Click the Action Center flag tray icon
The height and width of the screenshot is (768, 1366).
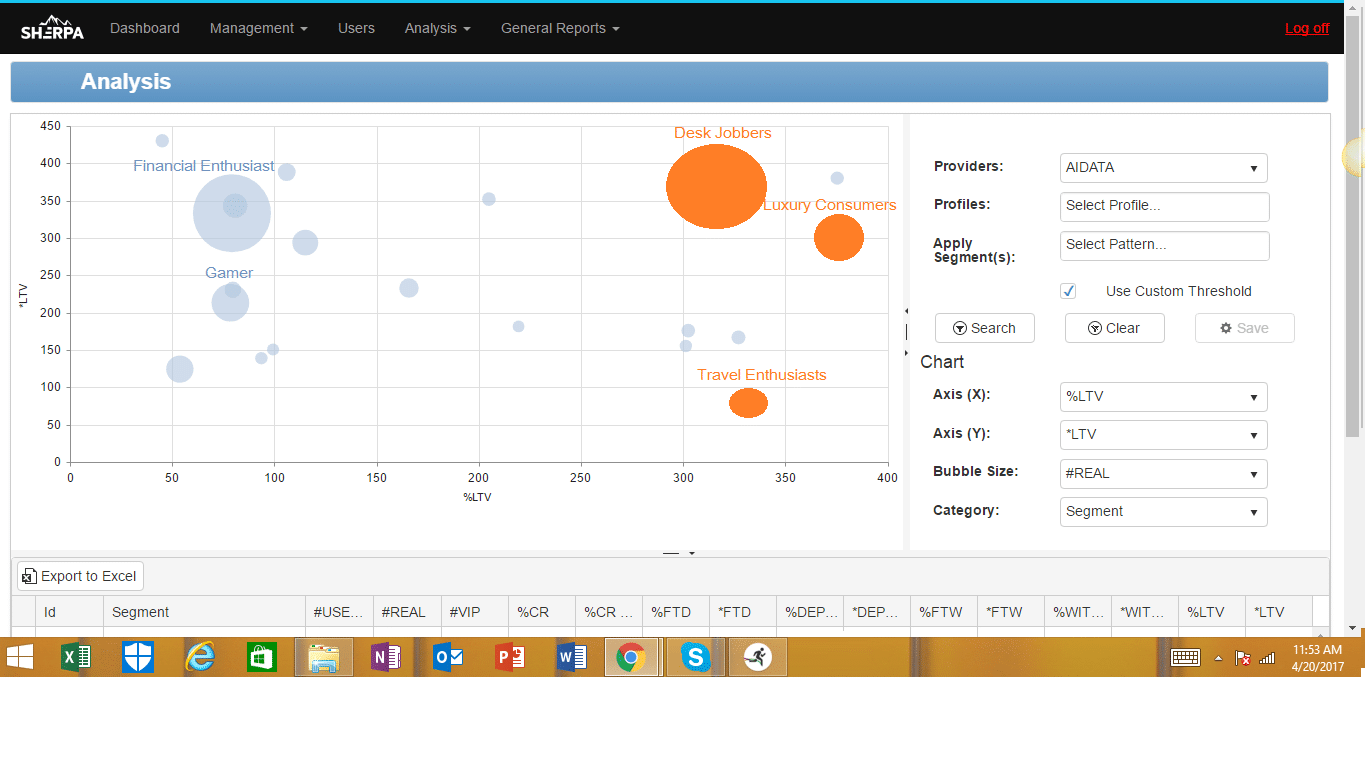point(1243,658)
